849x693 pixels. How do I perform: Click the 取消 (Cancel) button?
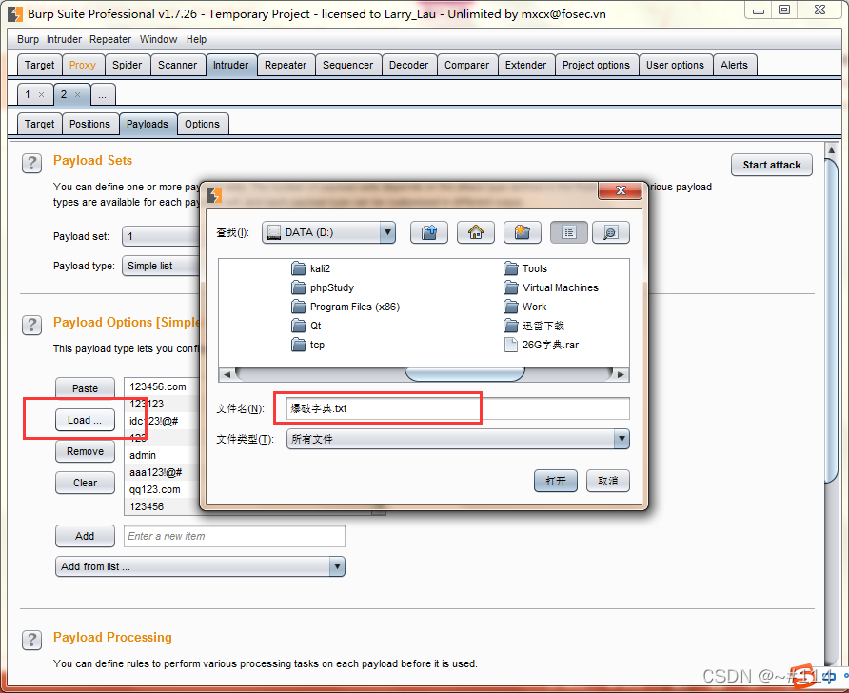pyautogui.click(x=608, y=480)
